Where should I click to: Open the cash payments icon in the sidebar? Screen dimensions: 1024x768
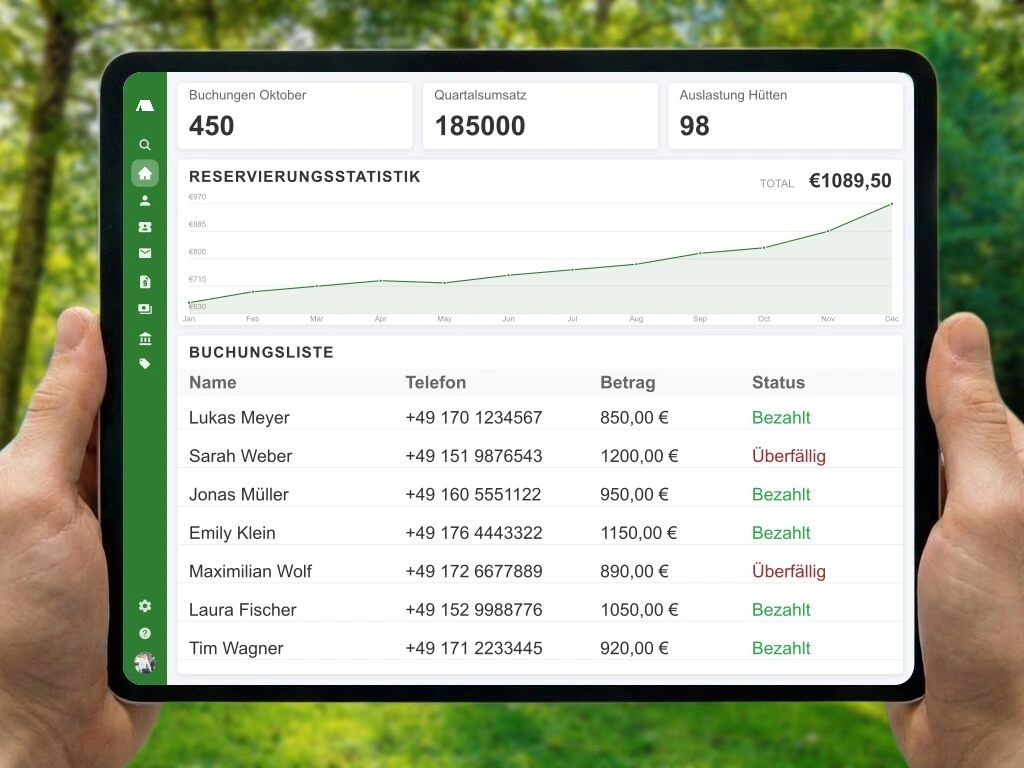click(145, 309)
